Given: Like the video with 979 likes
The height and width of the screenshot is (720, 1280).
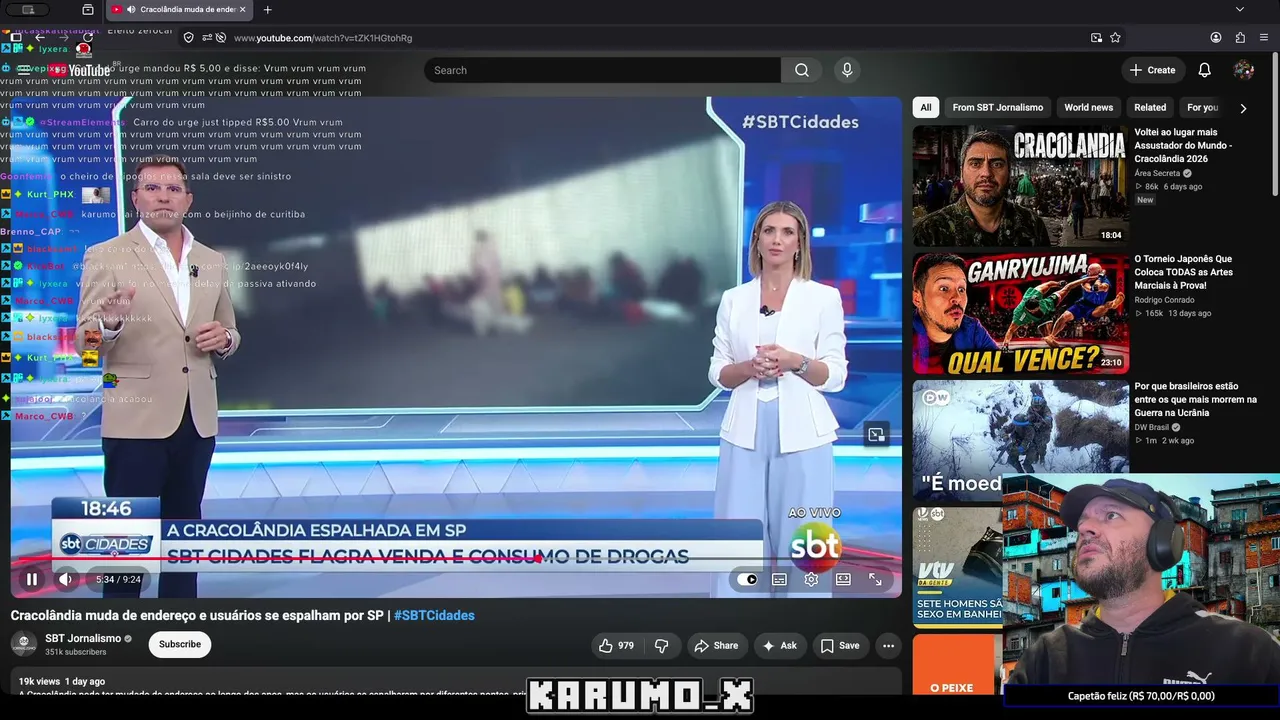Looking at the screenshot, I should tap(616, 646).
